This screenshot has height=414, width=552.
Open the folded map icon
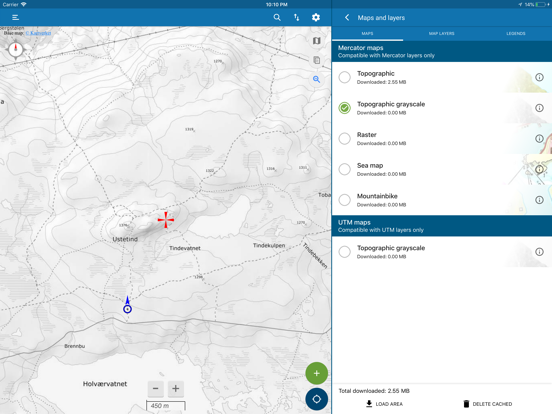[316, 41]
